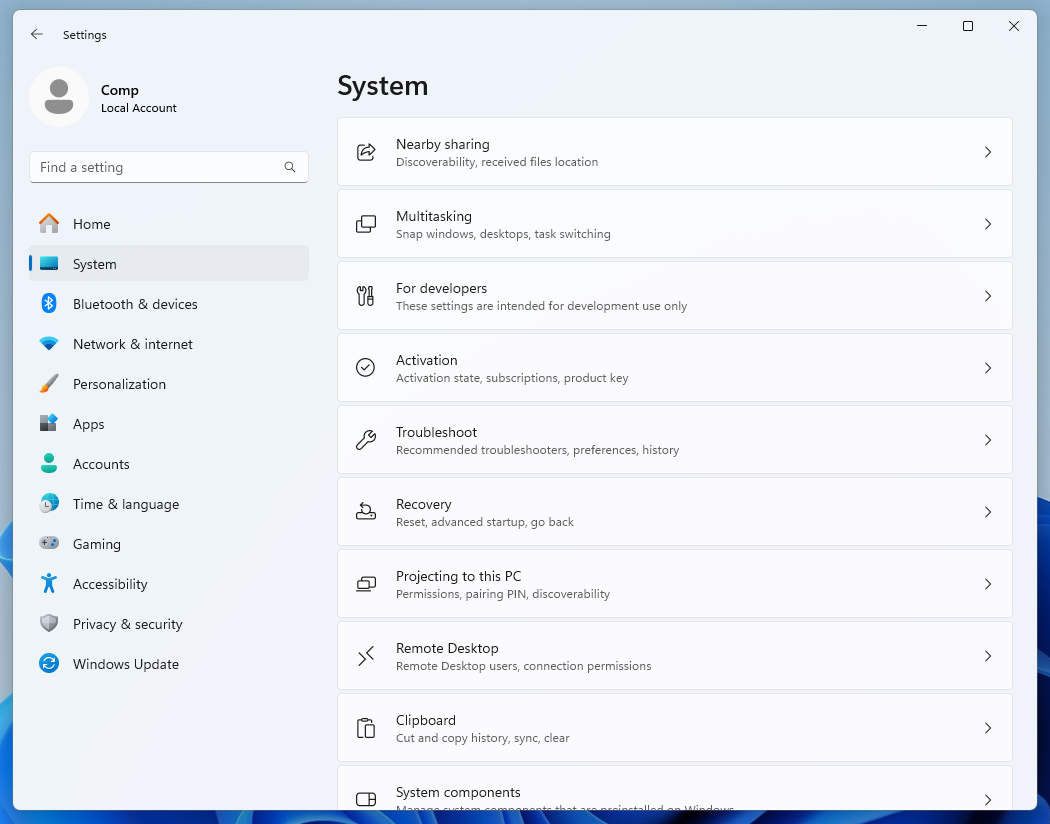Click the Network wifi icon in sidebar

click(49, 343)
